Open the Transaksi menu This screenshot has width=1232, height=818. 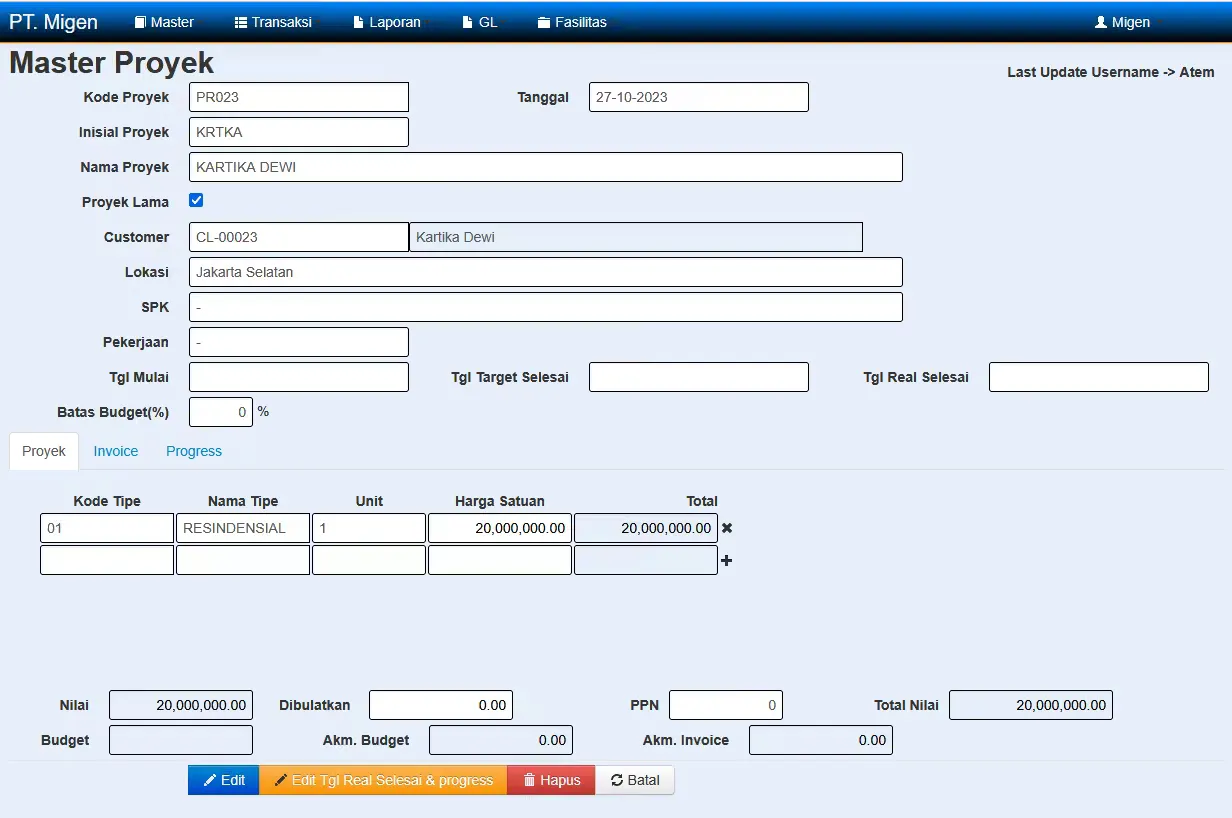[x=273, y=22]
